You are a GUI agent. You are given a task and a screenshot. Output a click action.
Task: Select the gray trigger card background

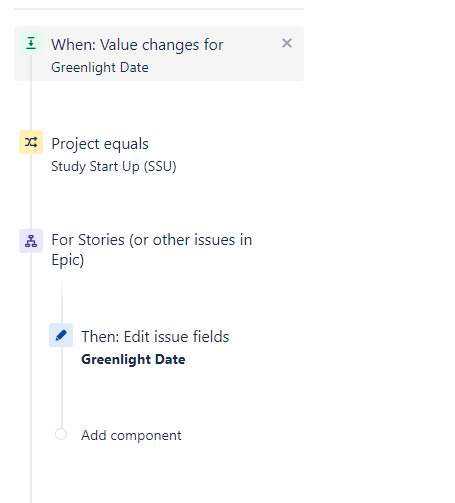tap(159, 53)
